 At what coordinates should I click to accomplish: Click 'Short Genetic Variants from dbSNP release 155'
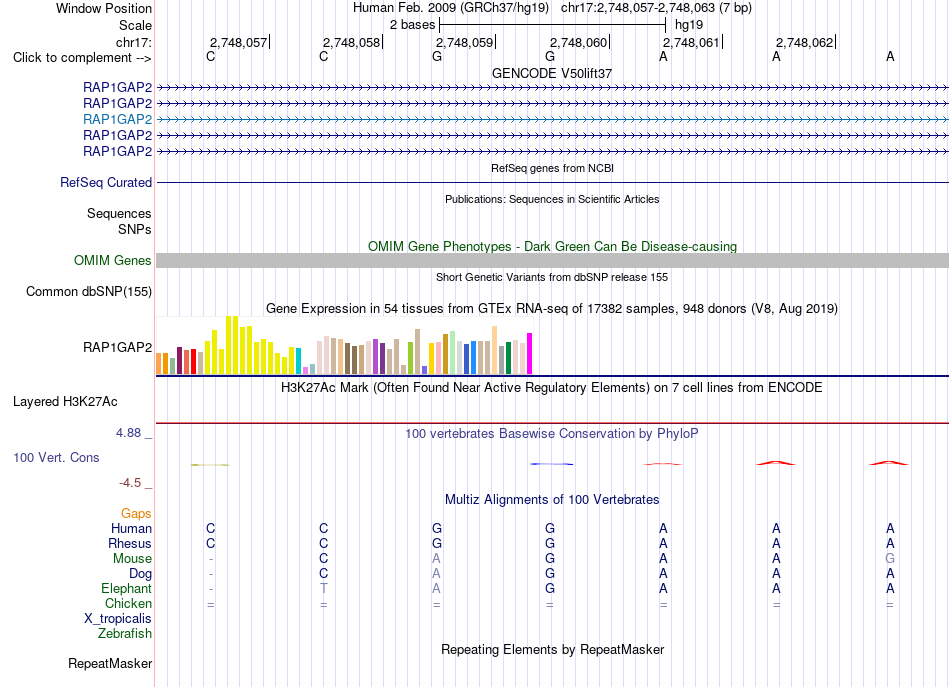[x=552, y=277]
